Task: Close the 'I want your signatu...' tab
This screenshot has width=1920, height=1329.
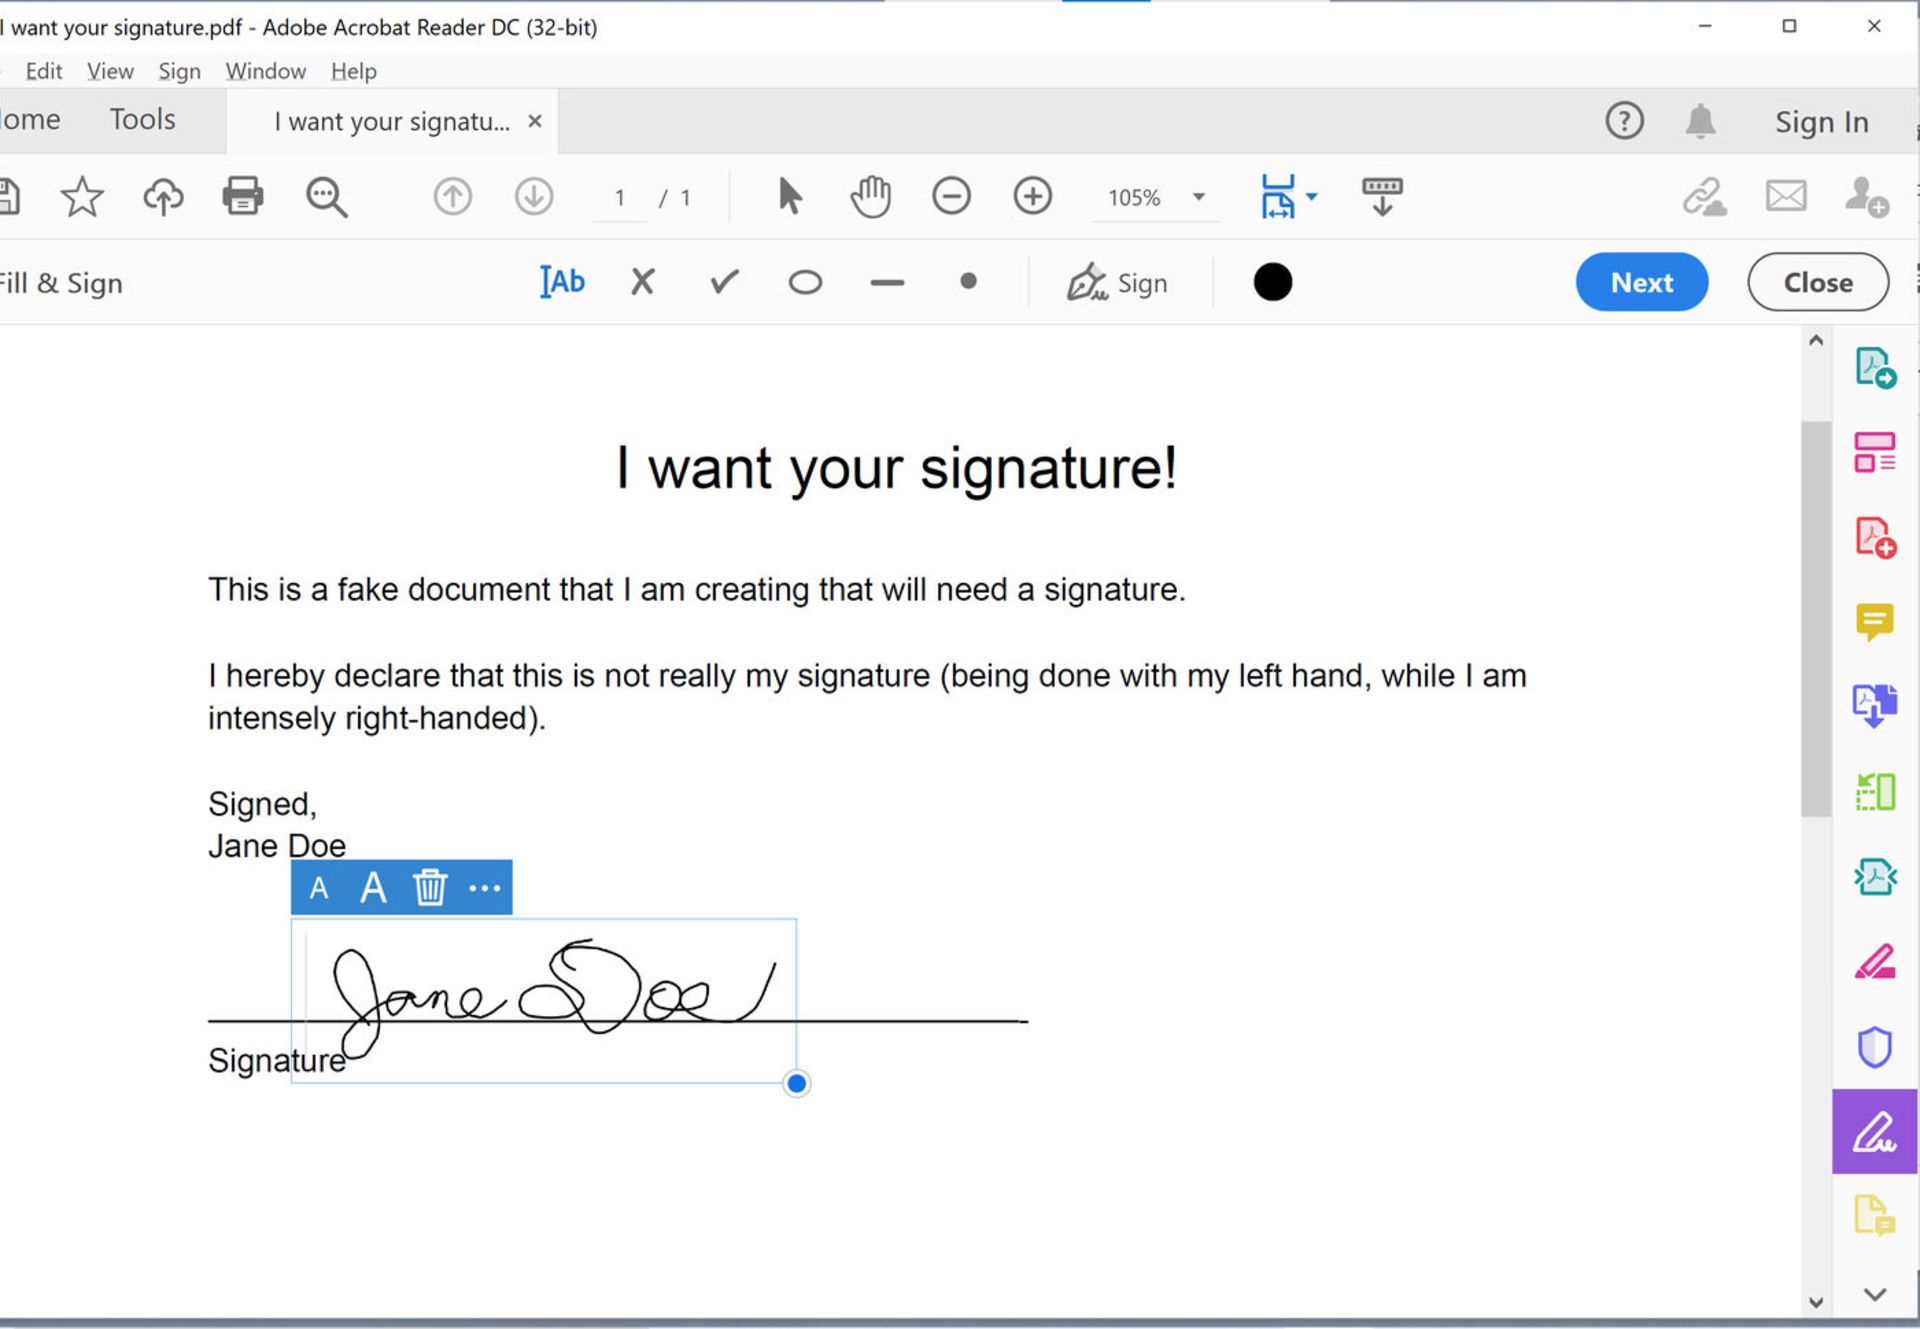Action: [535, 121]
